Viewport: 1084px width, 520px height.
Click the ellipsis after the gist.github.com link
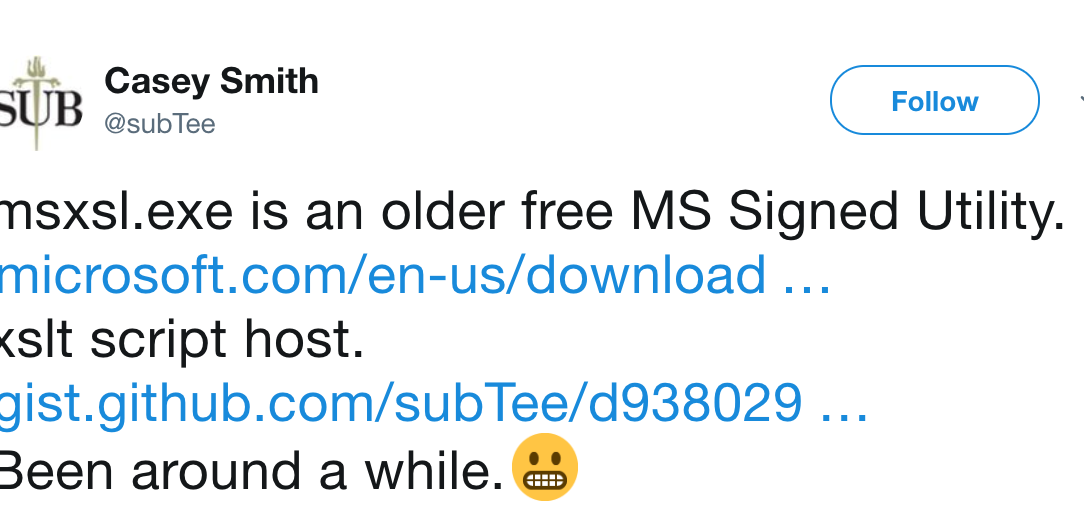tap(843, 407)
